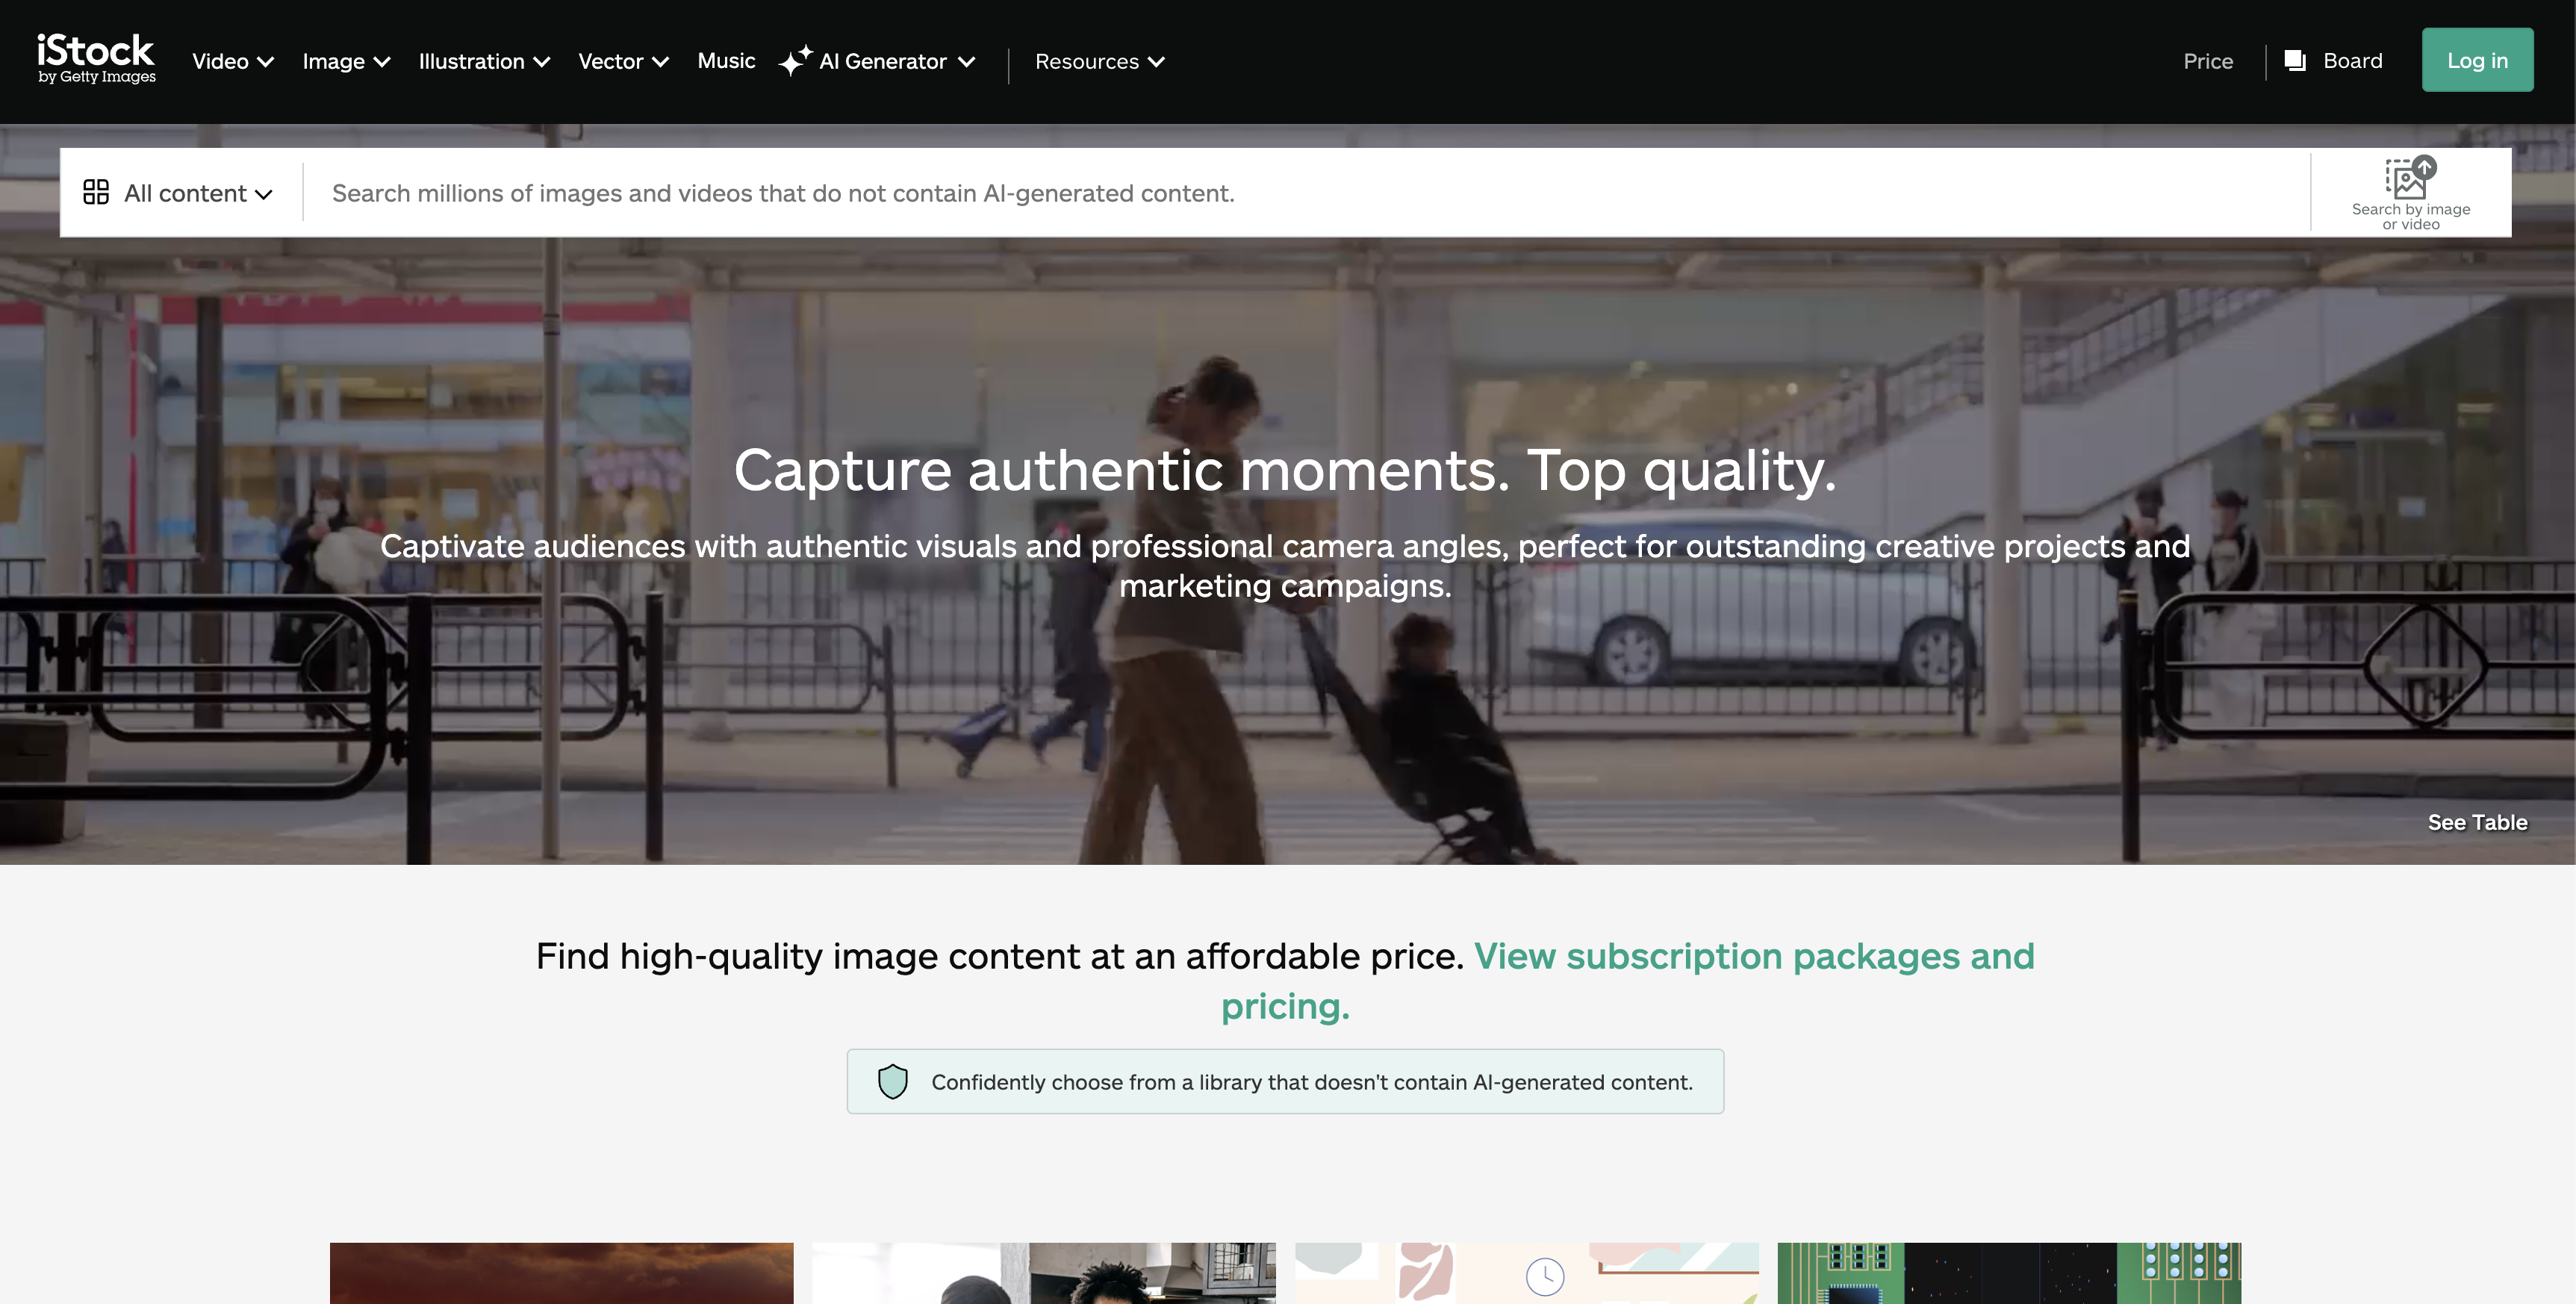The height and width of the screenshot is (1304, 2576).
Task: Click the AI-free library notice text
Action: point(1312,1082)
